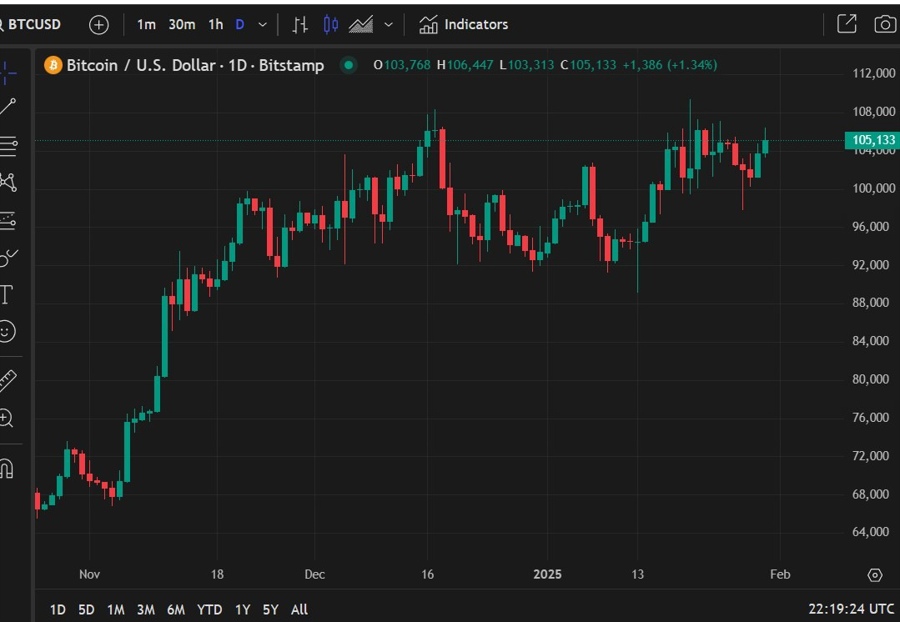Image resolution: width=900 pixels, height=622 pixels.
Task: Activate the zoom in tool
Action: click(6, 418)
